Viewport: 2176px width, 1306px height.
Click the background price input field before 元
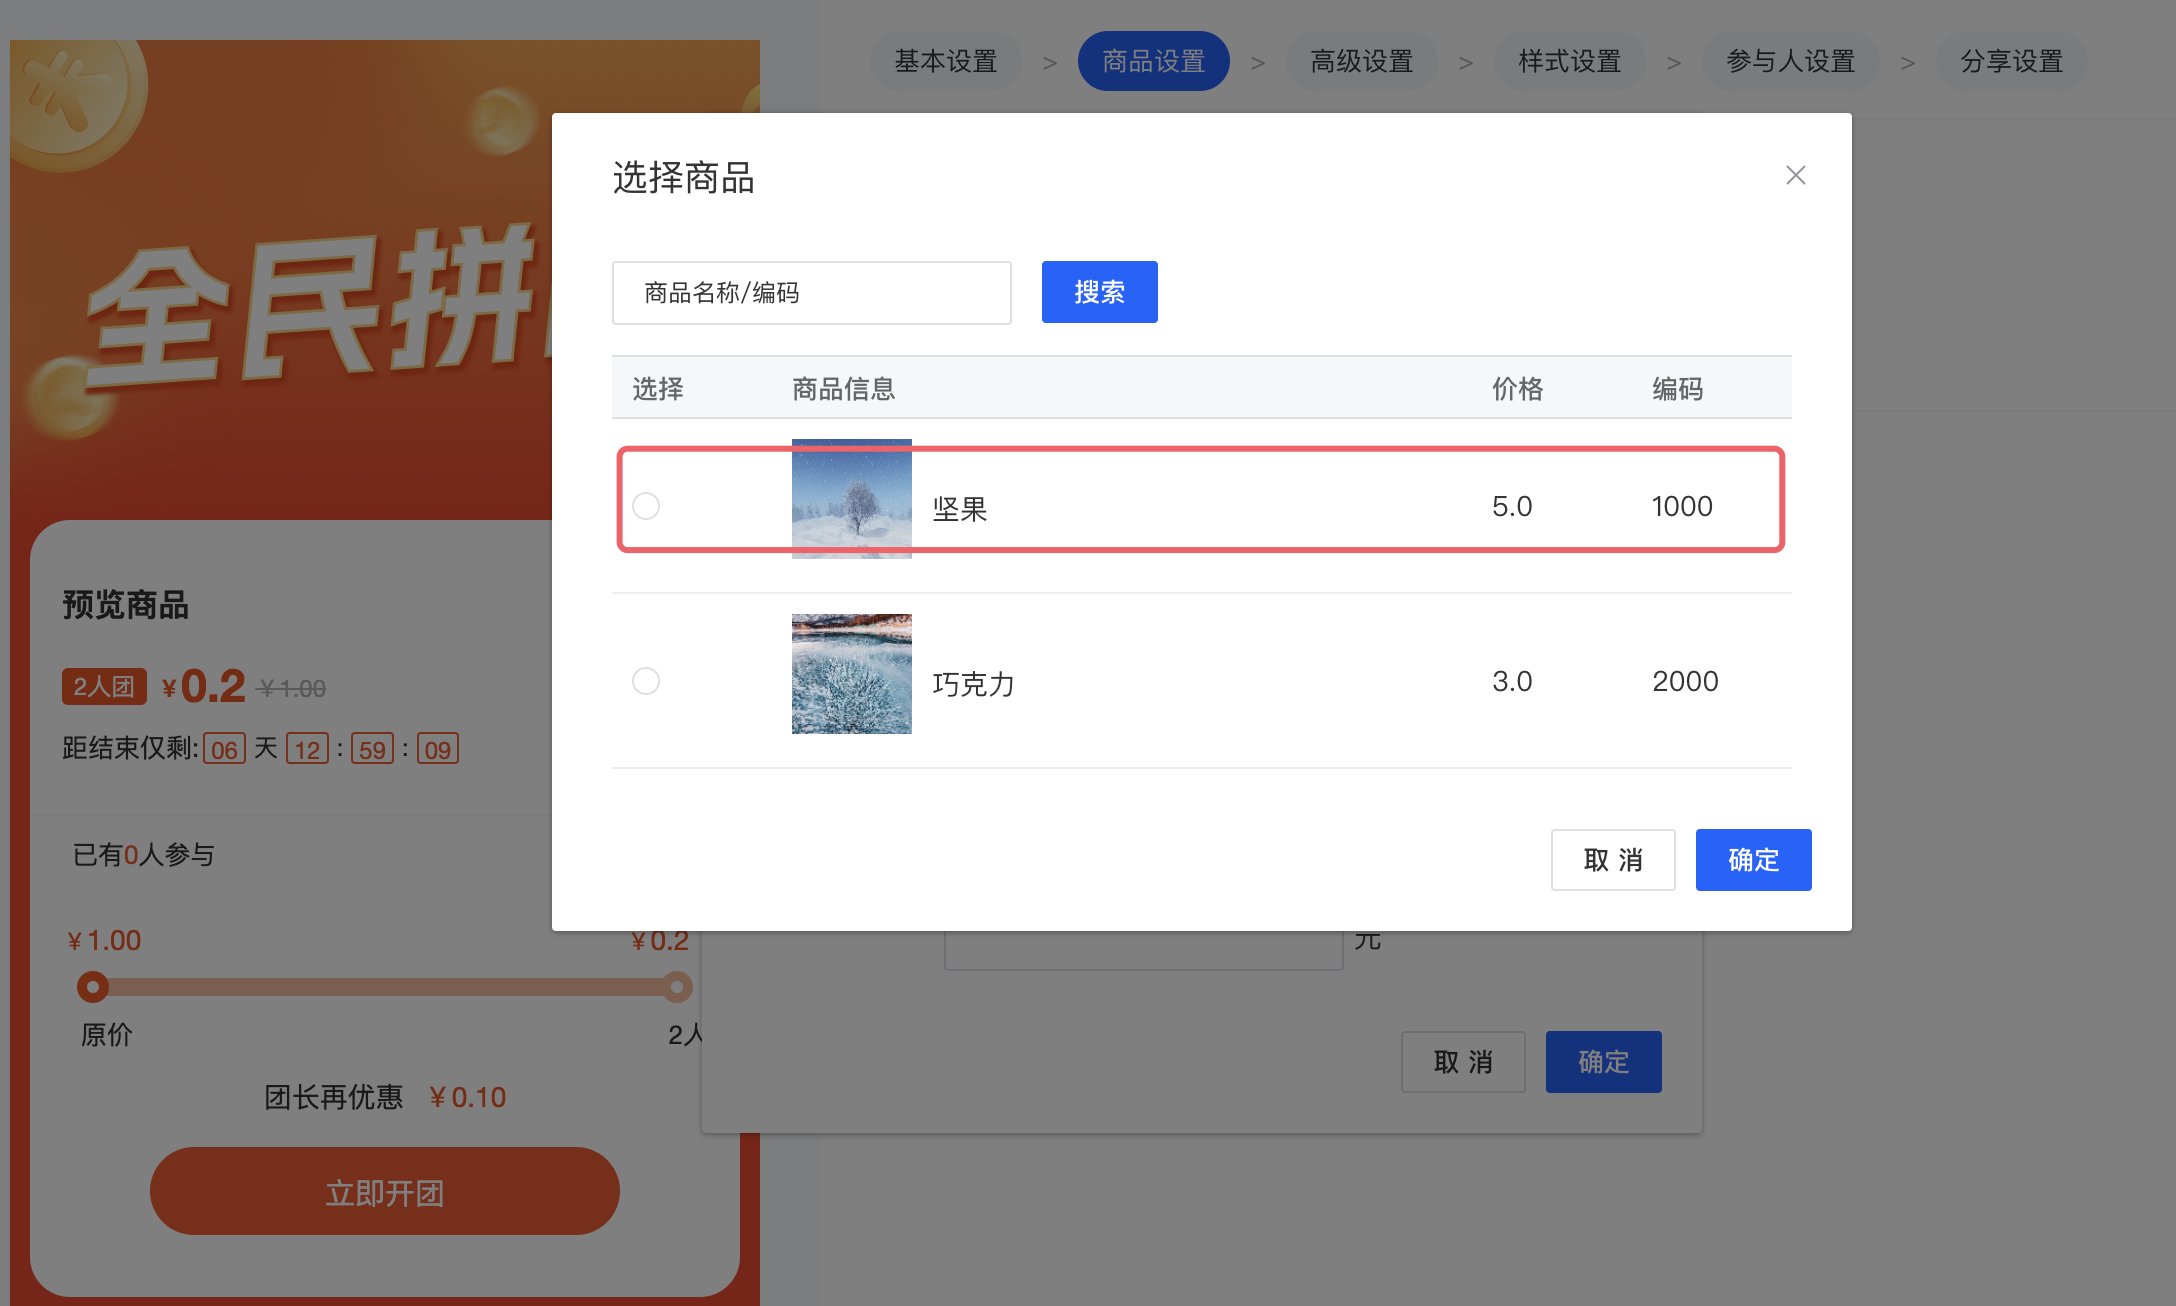(1143, 950)
